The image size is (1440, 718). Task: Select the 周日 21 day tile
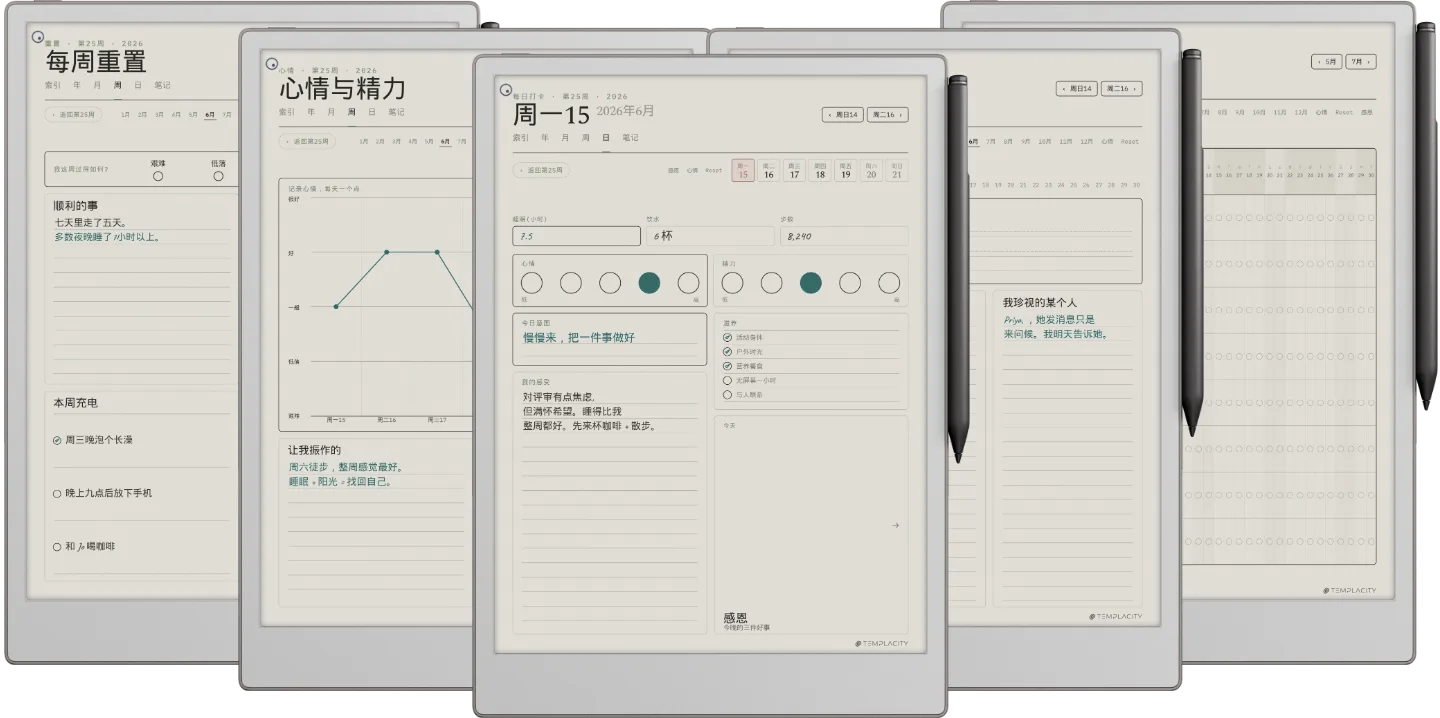[897, 171]
